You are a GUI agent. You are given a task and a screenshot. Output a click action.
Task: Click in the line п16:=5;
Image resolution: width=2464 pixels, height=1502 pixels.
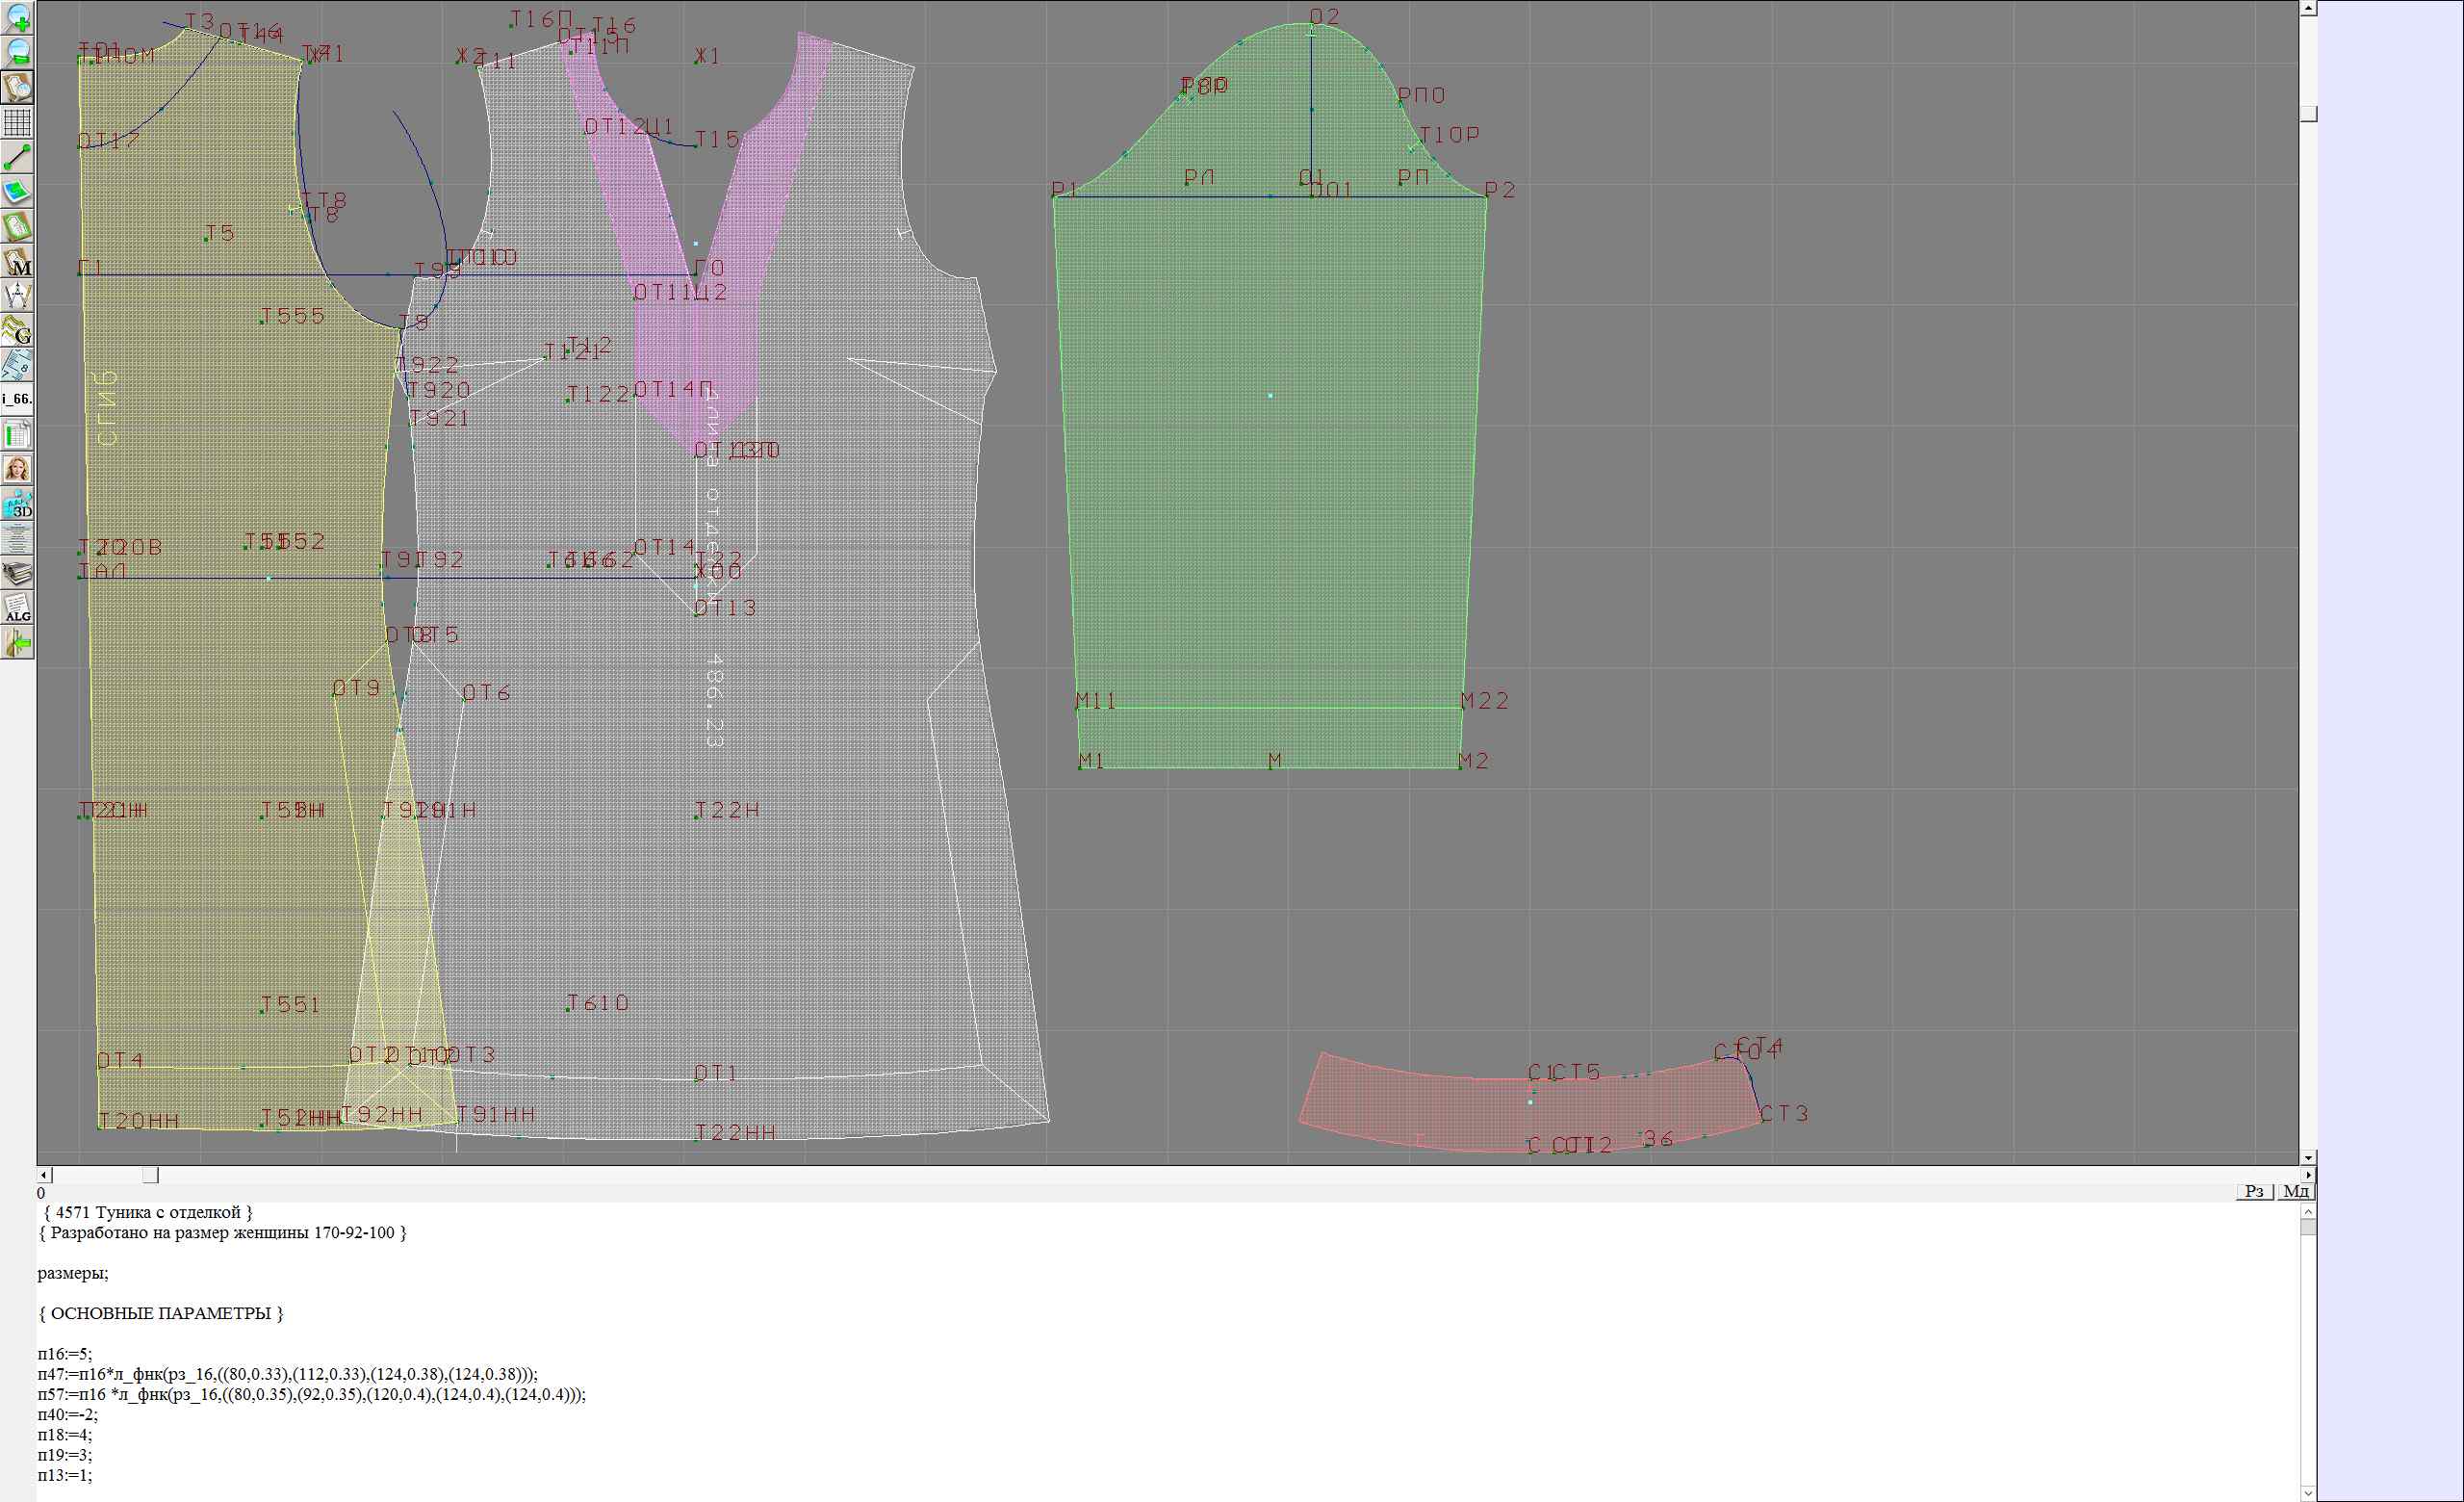coord(65,1354)
